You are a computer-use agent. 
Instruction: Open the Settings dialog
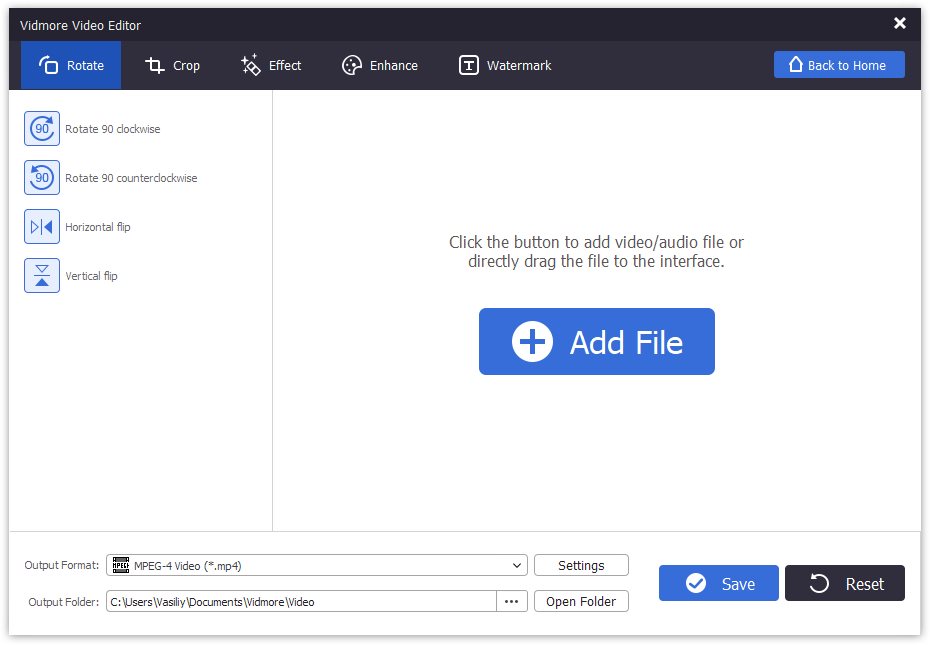[x=581, y=565]
